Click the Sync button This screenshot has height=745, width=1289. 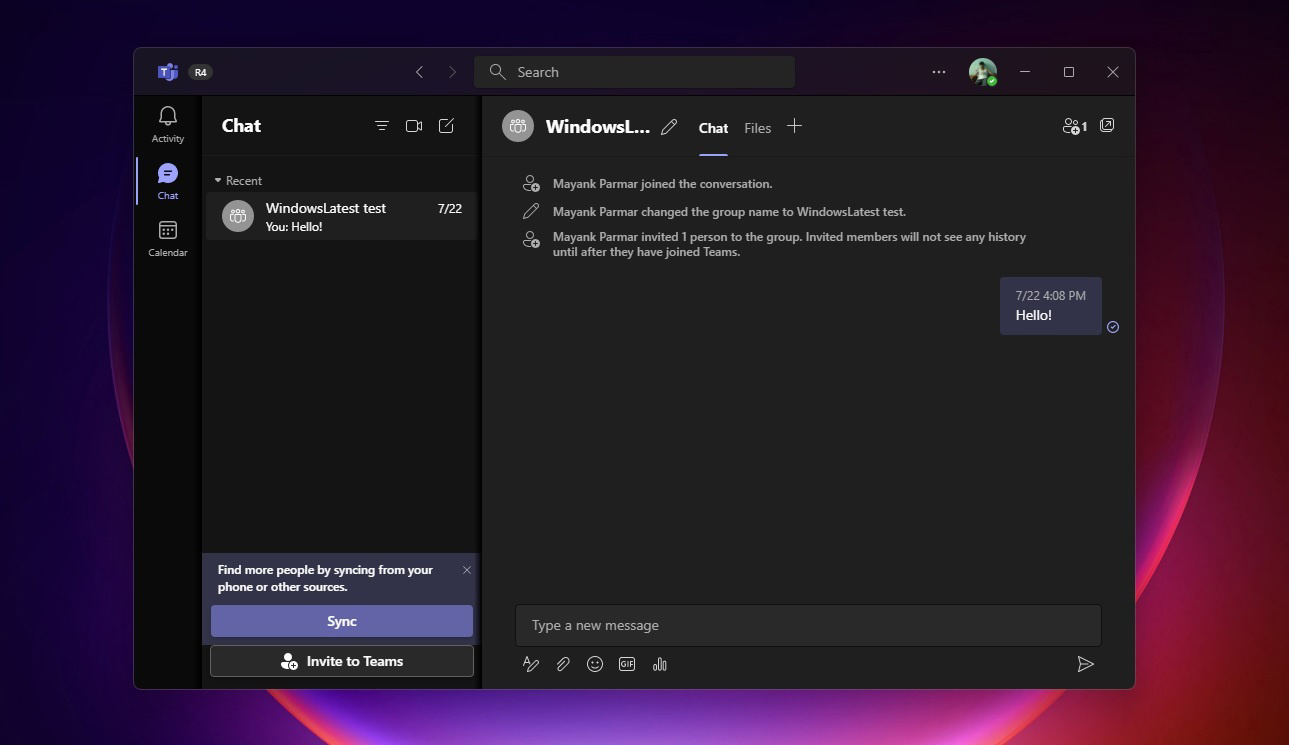tap(342, 621)
